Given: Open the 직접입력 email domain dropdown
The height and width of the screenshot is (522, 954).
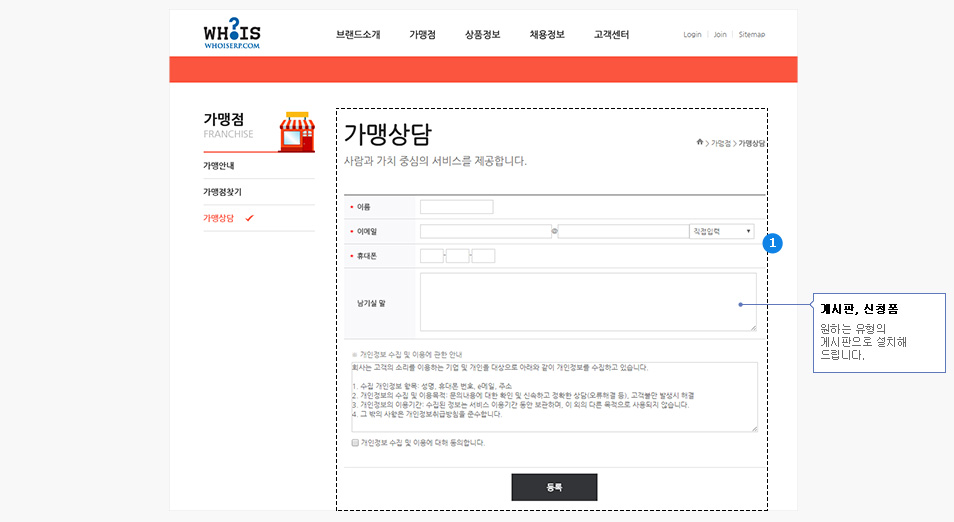Looking at the screenshot, I should [721, 231].
